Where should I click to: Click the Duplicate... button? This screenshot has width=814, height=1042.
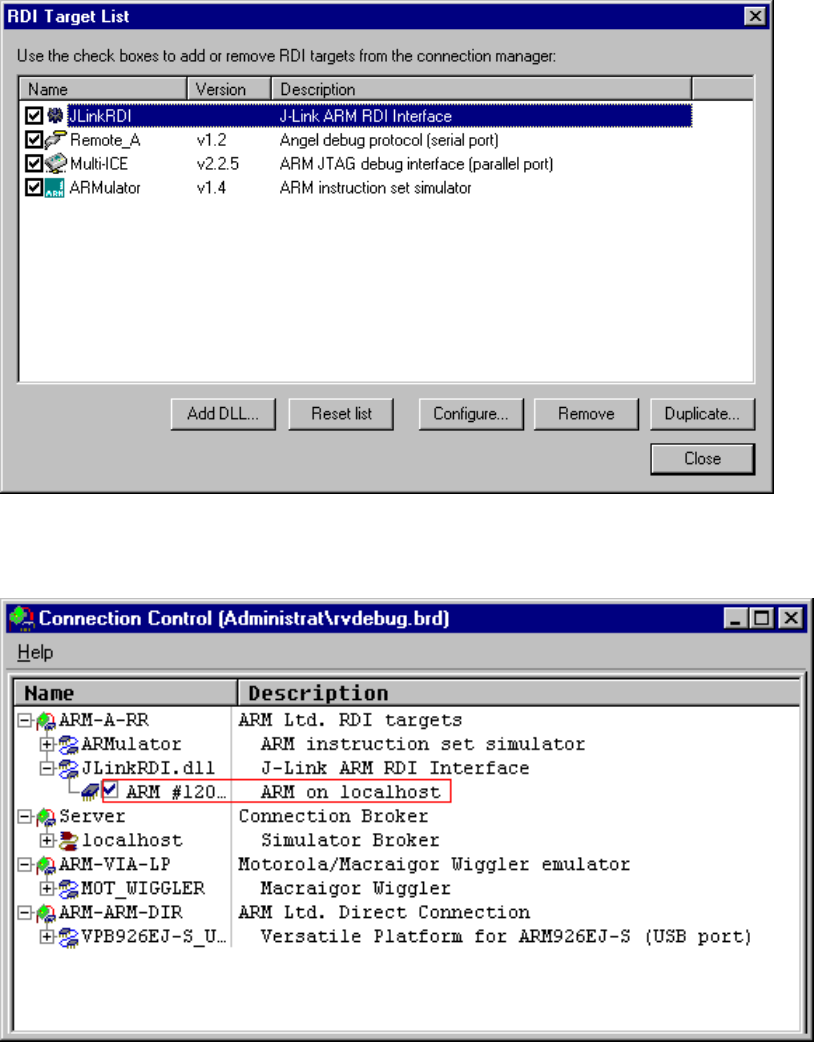(702, 414)
